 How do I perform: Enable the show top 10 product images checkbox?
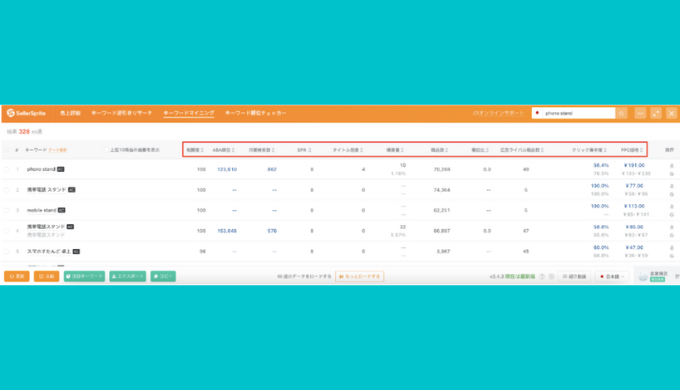pos(106,150)
